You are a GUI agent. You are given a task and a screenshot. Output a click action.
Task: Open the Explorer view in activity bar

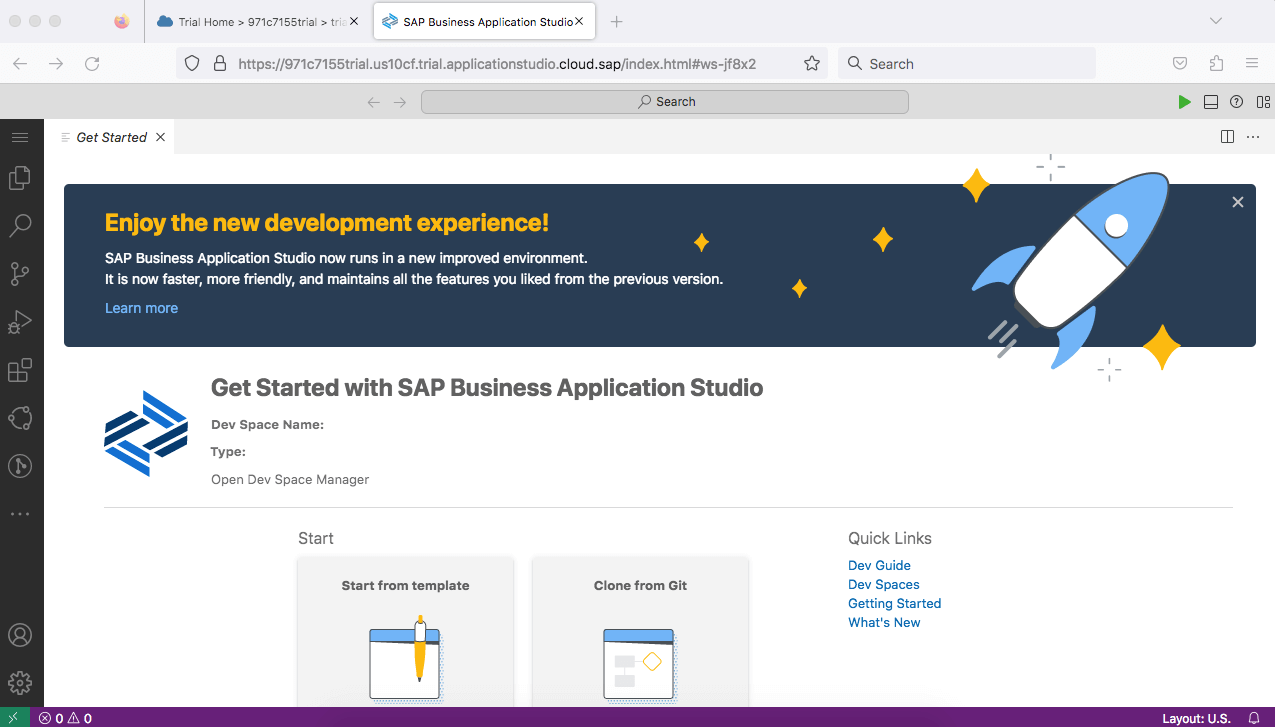point(20,178)
